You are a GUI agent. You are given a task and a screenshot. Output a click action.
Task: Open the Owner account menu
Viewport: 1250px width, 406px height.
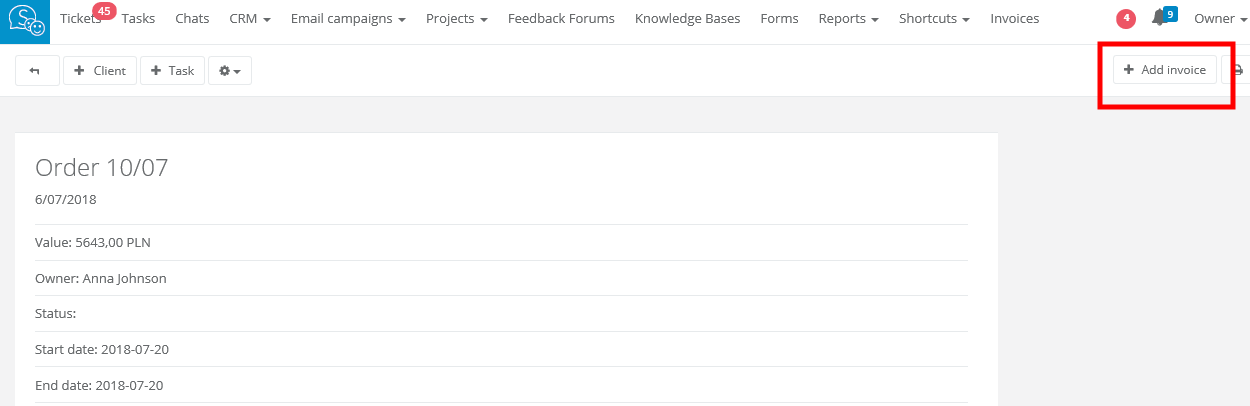[1220, 19]
